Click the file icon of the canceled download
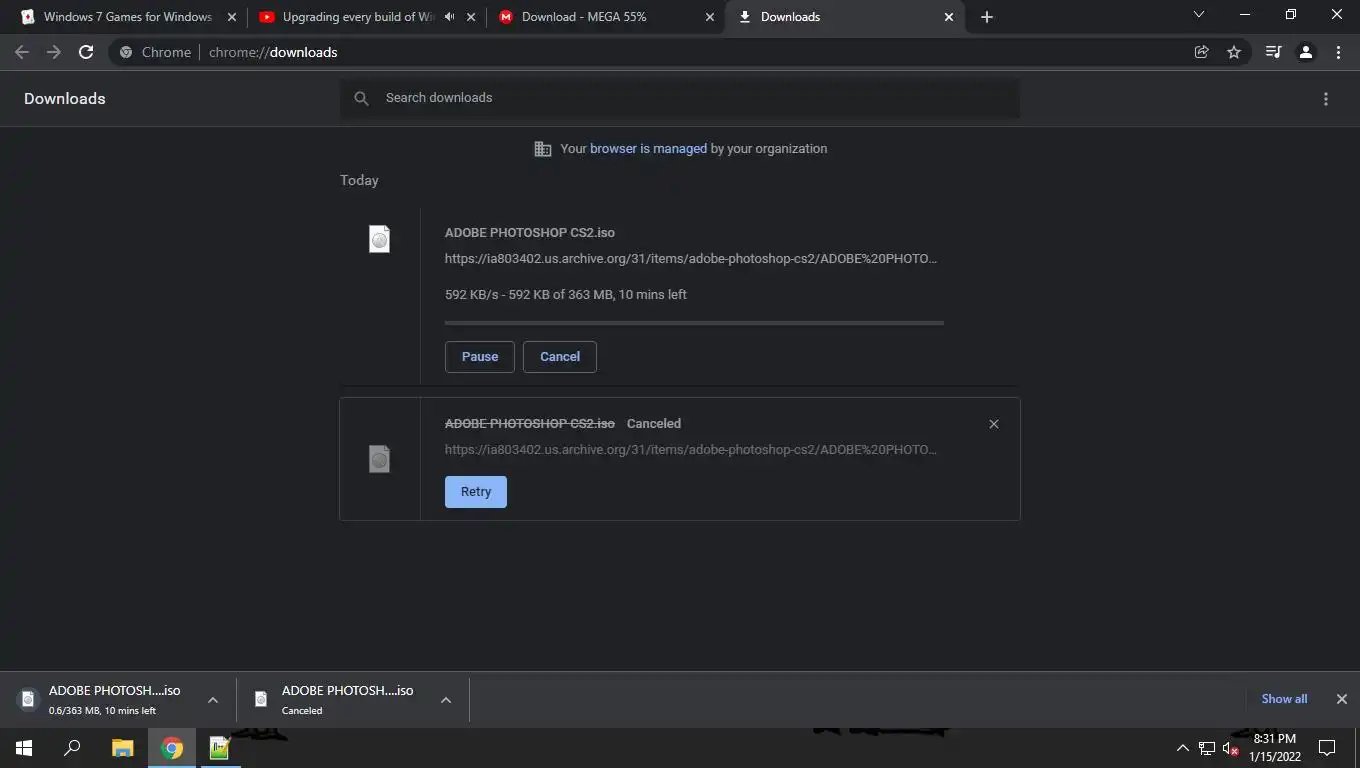Image resolution: width=1360 pixels, height=768 pixels. 379,459
